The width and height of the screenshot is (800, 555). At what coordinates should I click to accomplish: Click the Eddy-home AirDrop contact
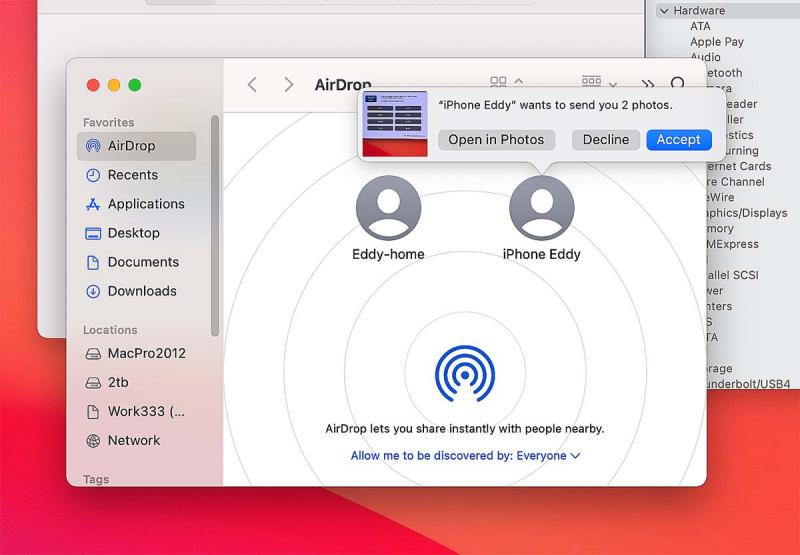[388, 218]
